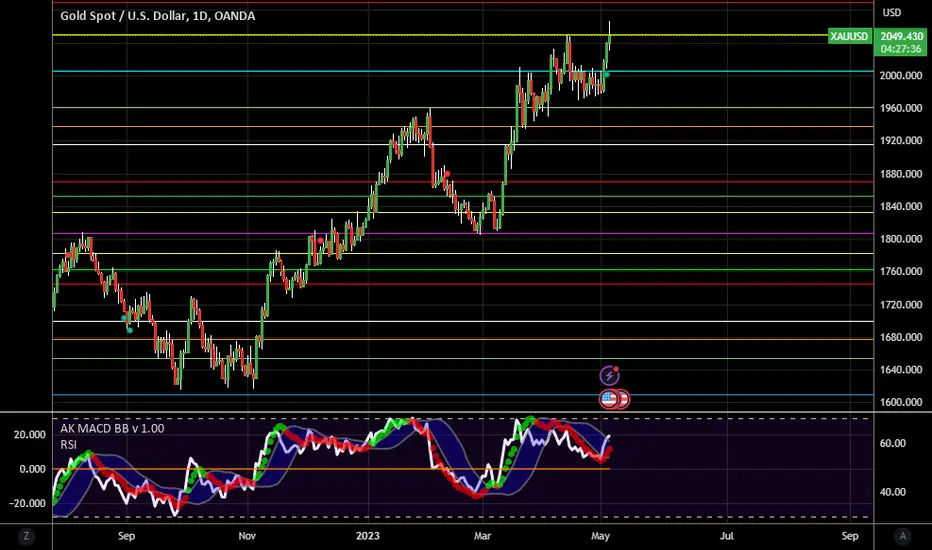Click the 1920.000 price axis label
The height and width of the screenshot is (550, 932).
901,141
